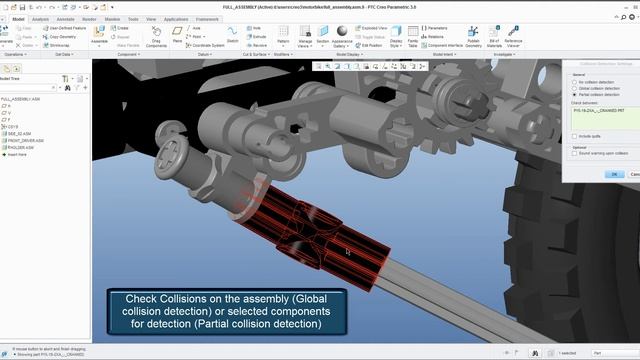Expand the Cut & Surface group dropdown
The image size is (640, 360).
pos(256,54)
